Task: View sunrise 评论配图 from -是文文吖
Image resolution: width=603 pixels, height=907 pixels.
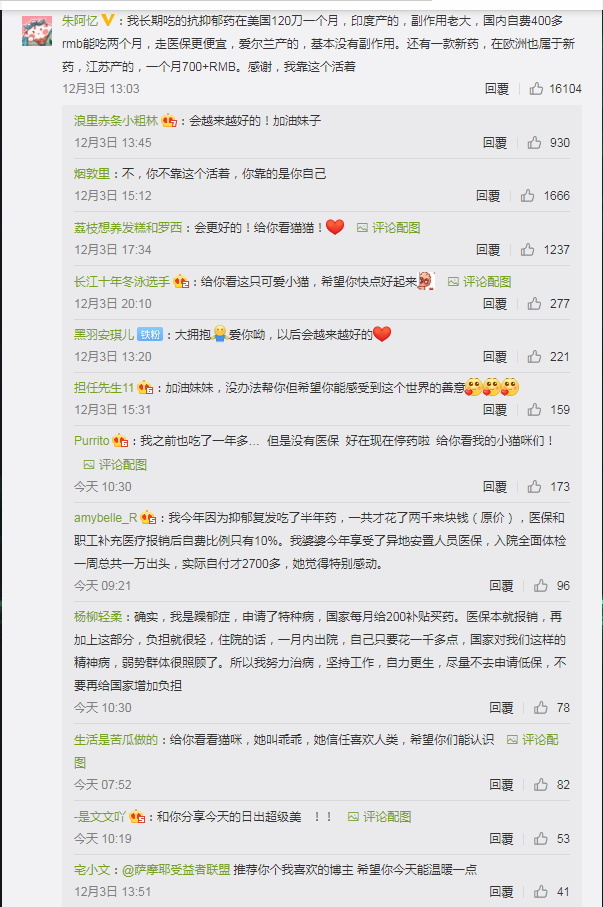Action: click(380, 816)
